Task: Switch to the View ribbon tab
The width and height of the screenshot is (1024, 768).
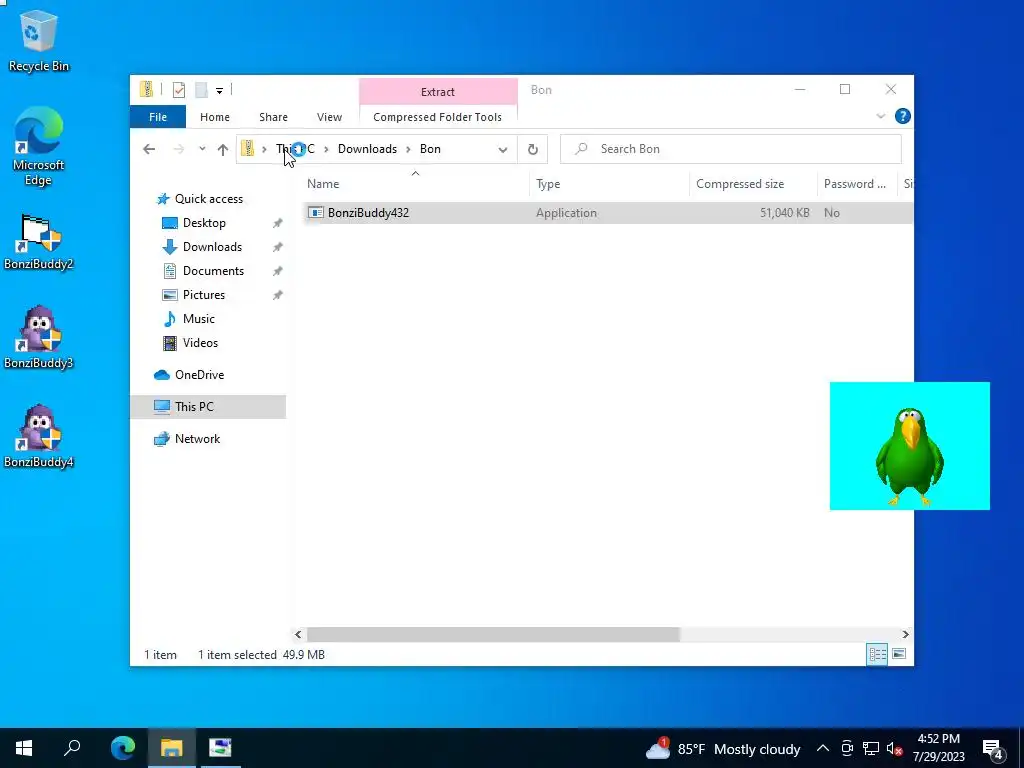Action: point(329,117)
